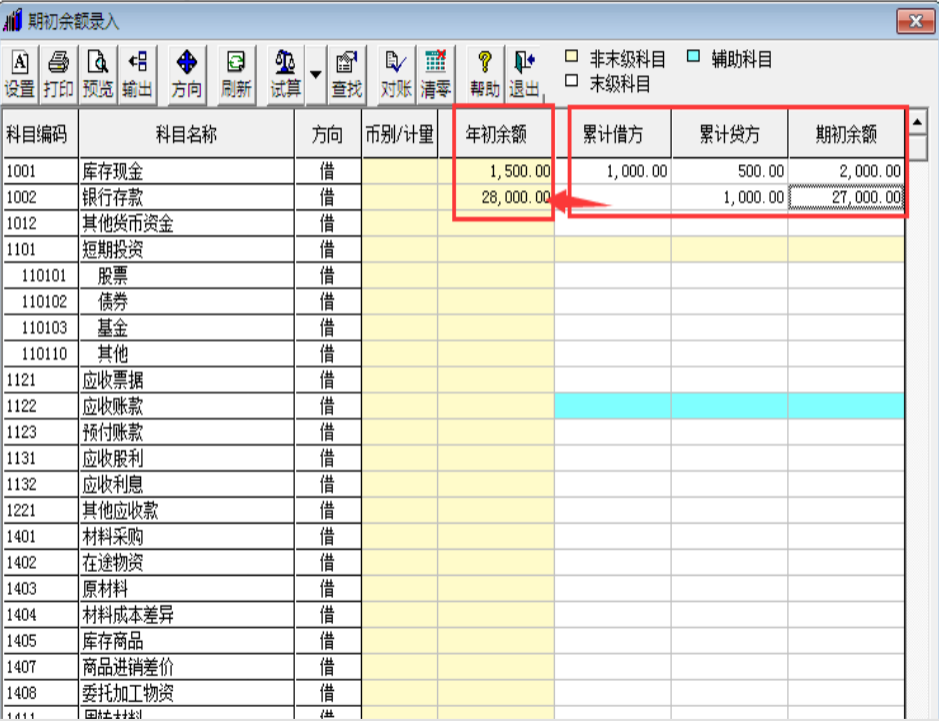Click the 输出 (Export) toolbar icon
This screenshot has width=939, height=721.
point(137,75)
